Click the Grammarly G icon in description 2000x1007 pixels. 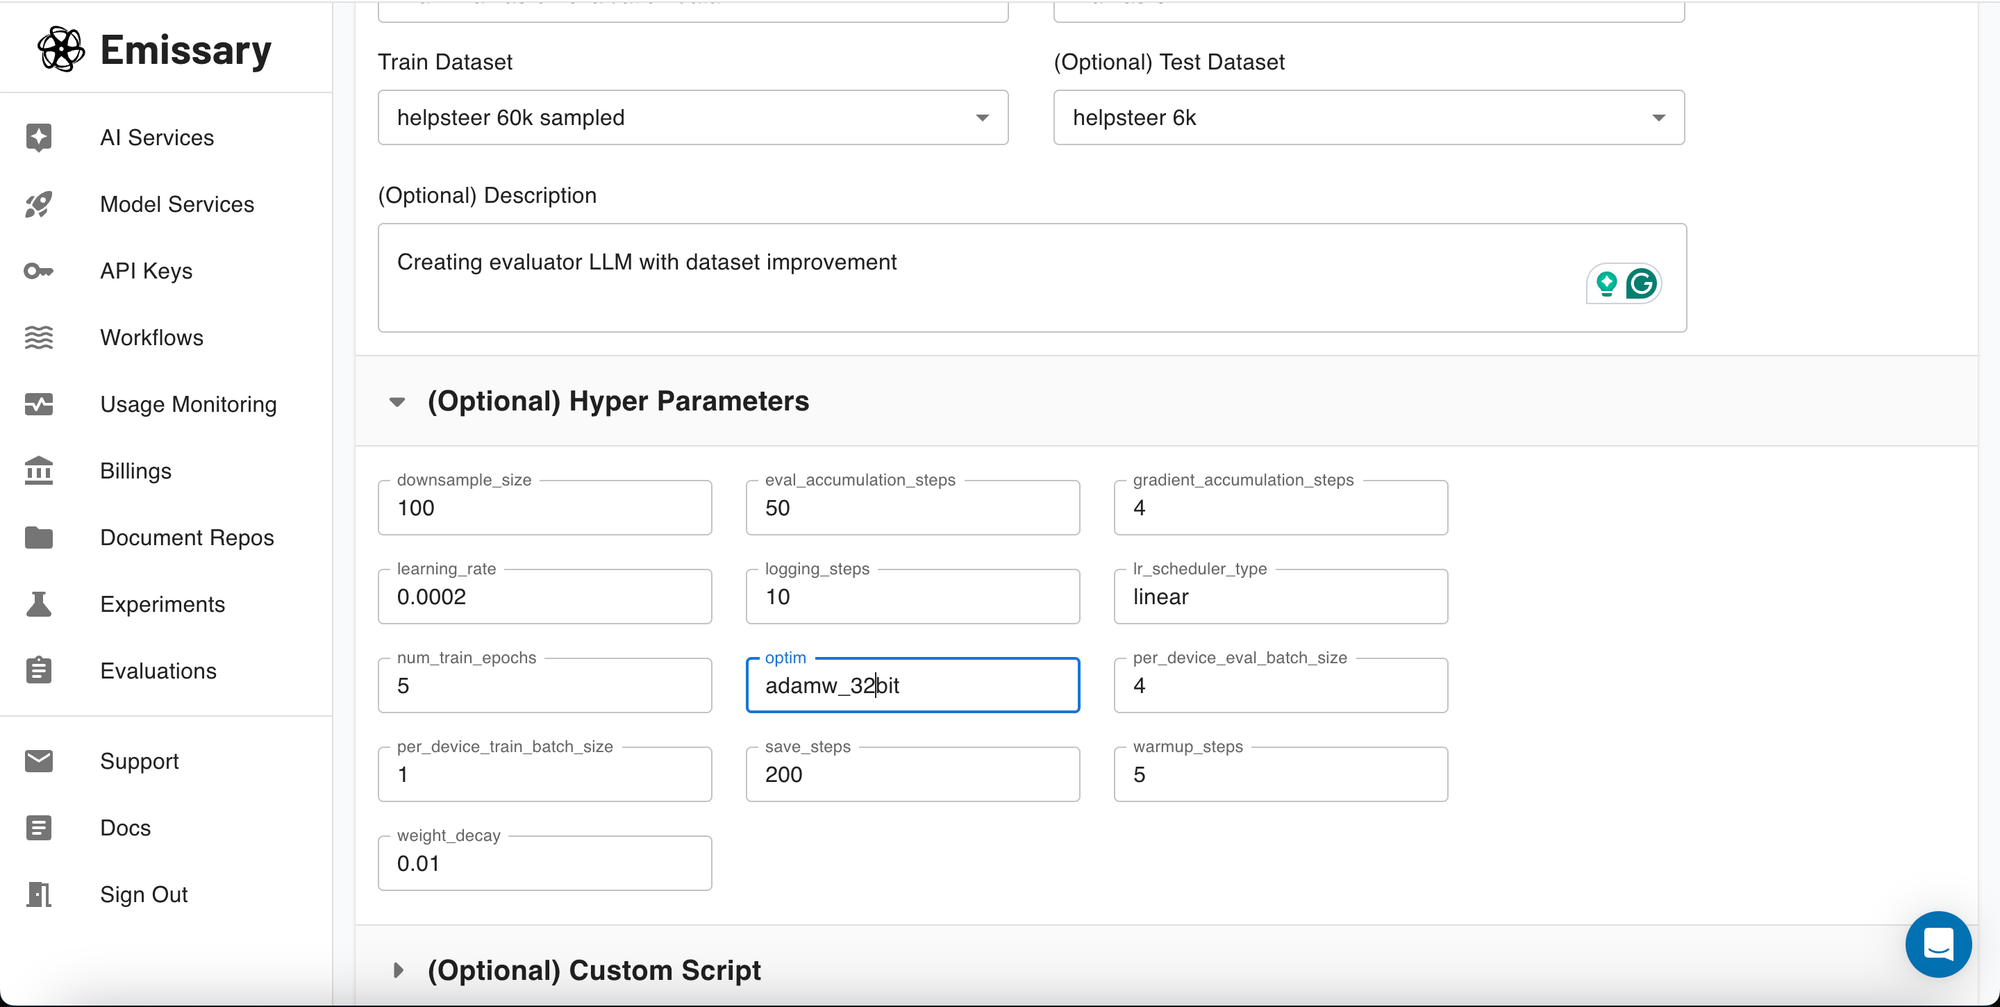[1642, 284]
